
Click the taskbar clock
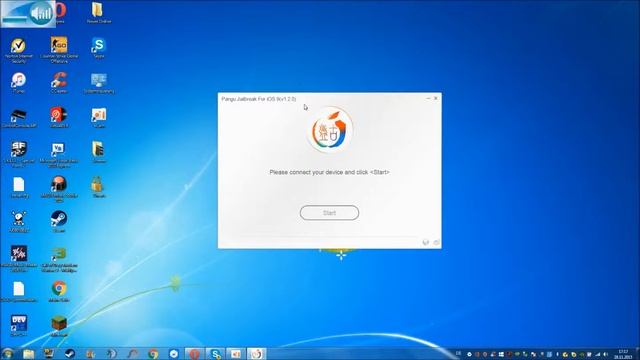click(x=623, y=354)
